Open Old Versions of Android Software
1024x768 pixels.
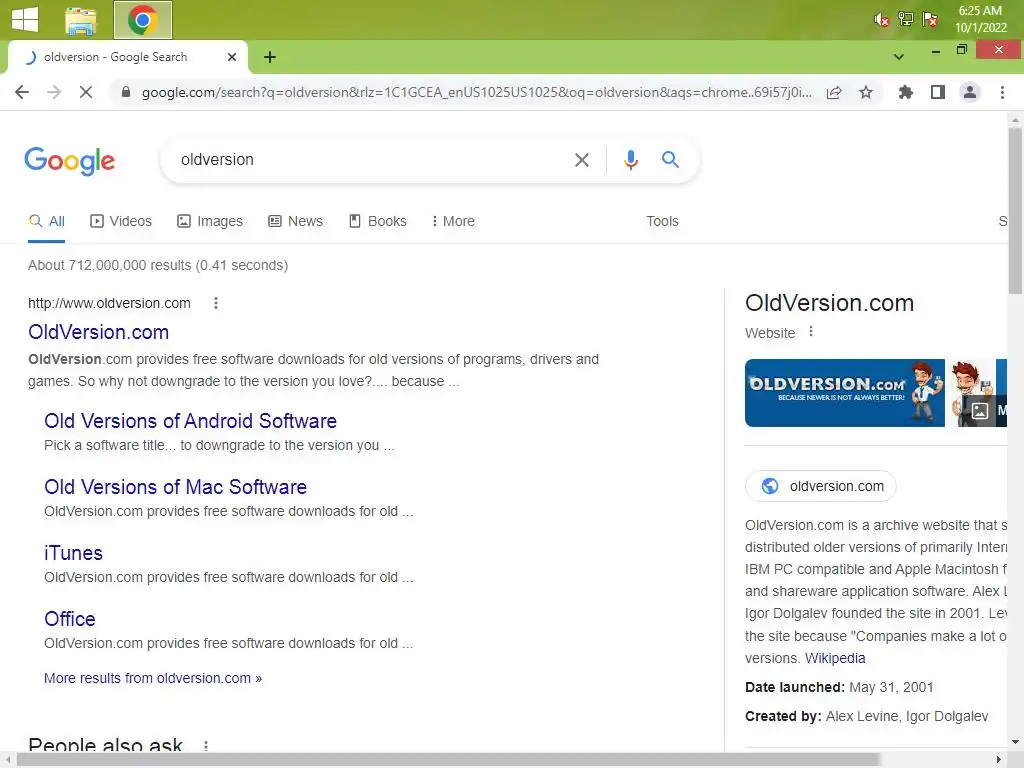(191, 421)
